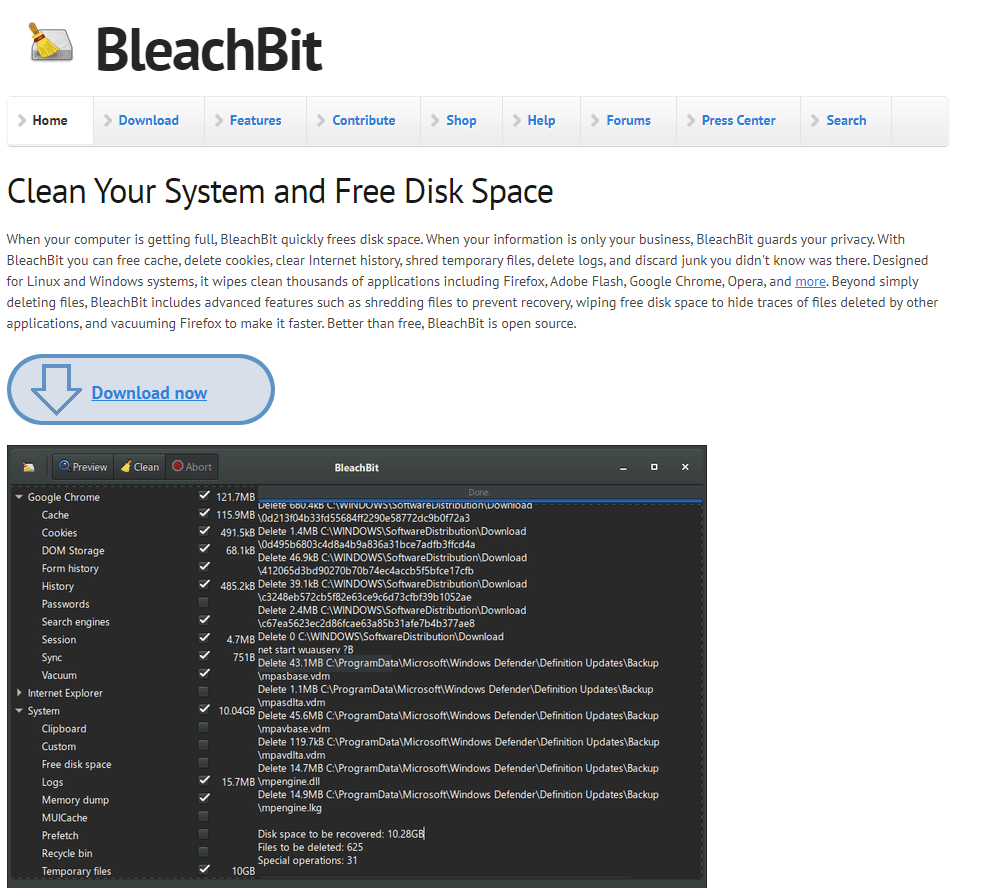Click "net start wuauserv ?B" log line
981x888 pixels.
(305, 650)
